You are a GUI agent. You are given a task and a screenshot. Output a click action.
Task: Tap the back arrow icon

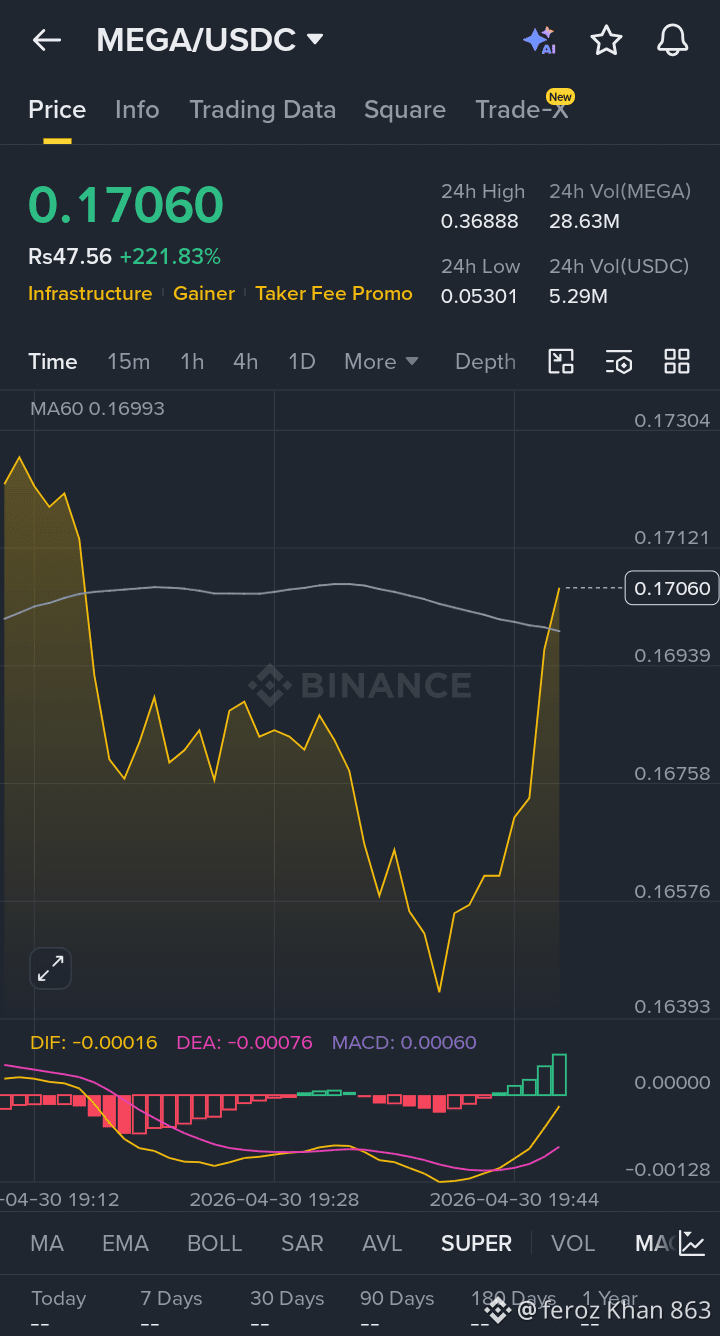point(47,40)
